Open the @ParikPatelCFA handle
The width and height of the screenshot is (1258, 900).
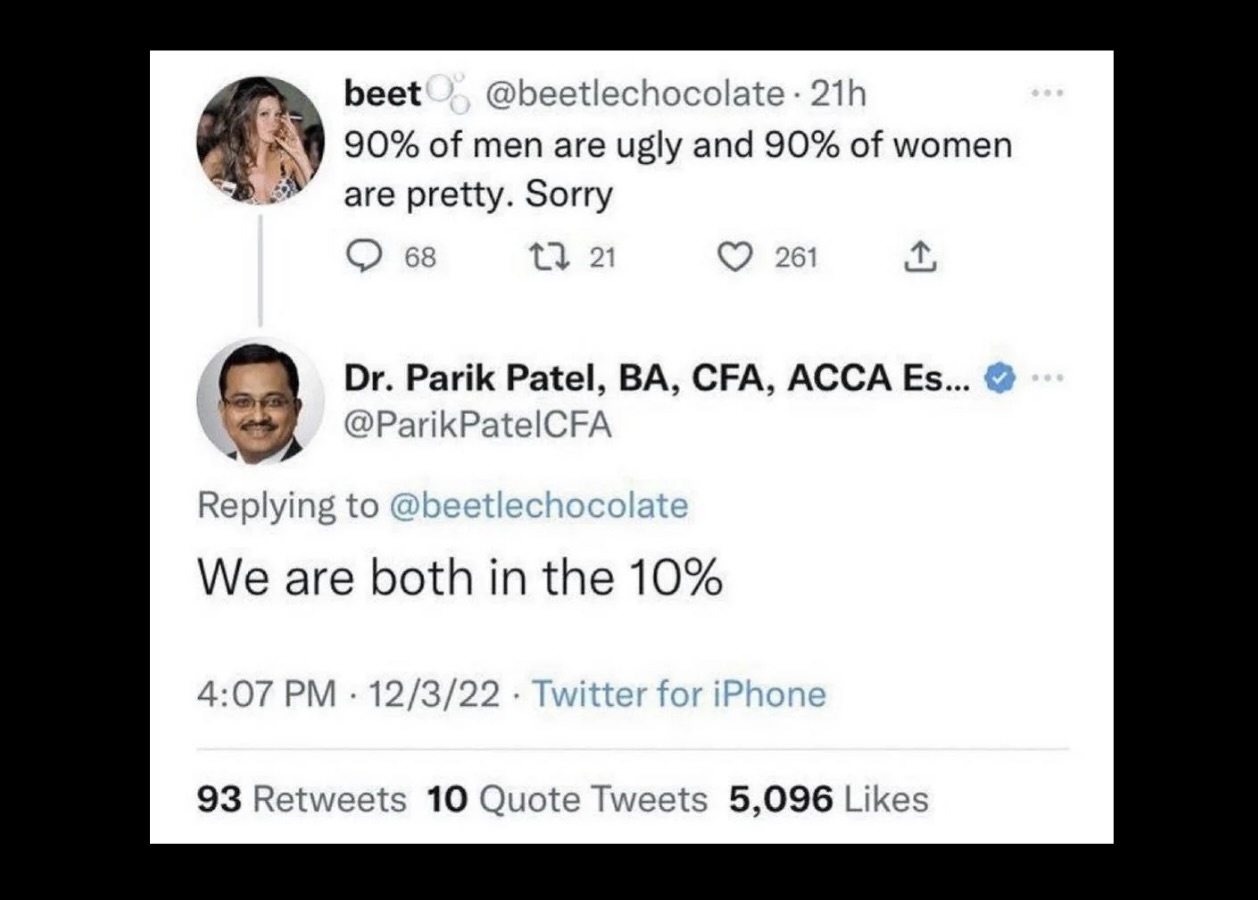pos(477,425)
